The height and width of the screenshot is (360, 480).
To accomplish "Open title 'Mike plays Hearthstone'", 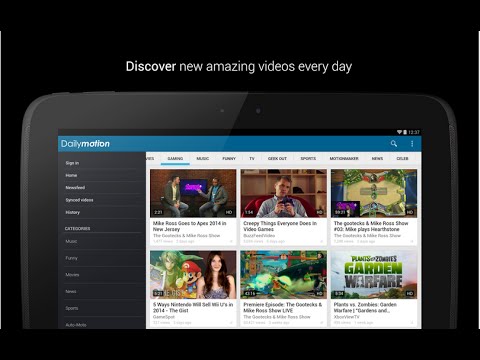I will pos(371,226).
